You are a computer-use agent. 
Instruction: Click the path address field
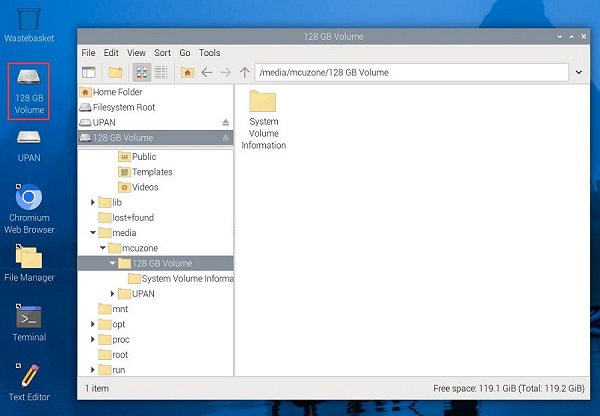click(x=411, y=72)
